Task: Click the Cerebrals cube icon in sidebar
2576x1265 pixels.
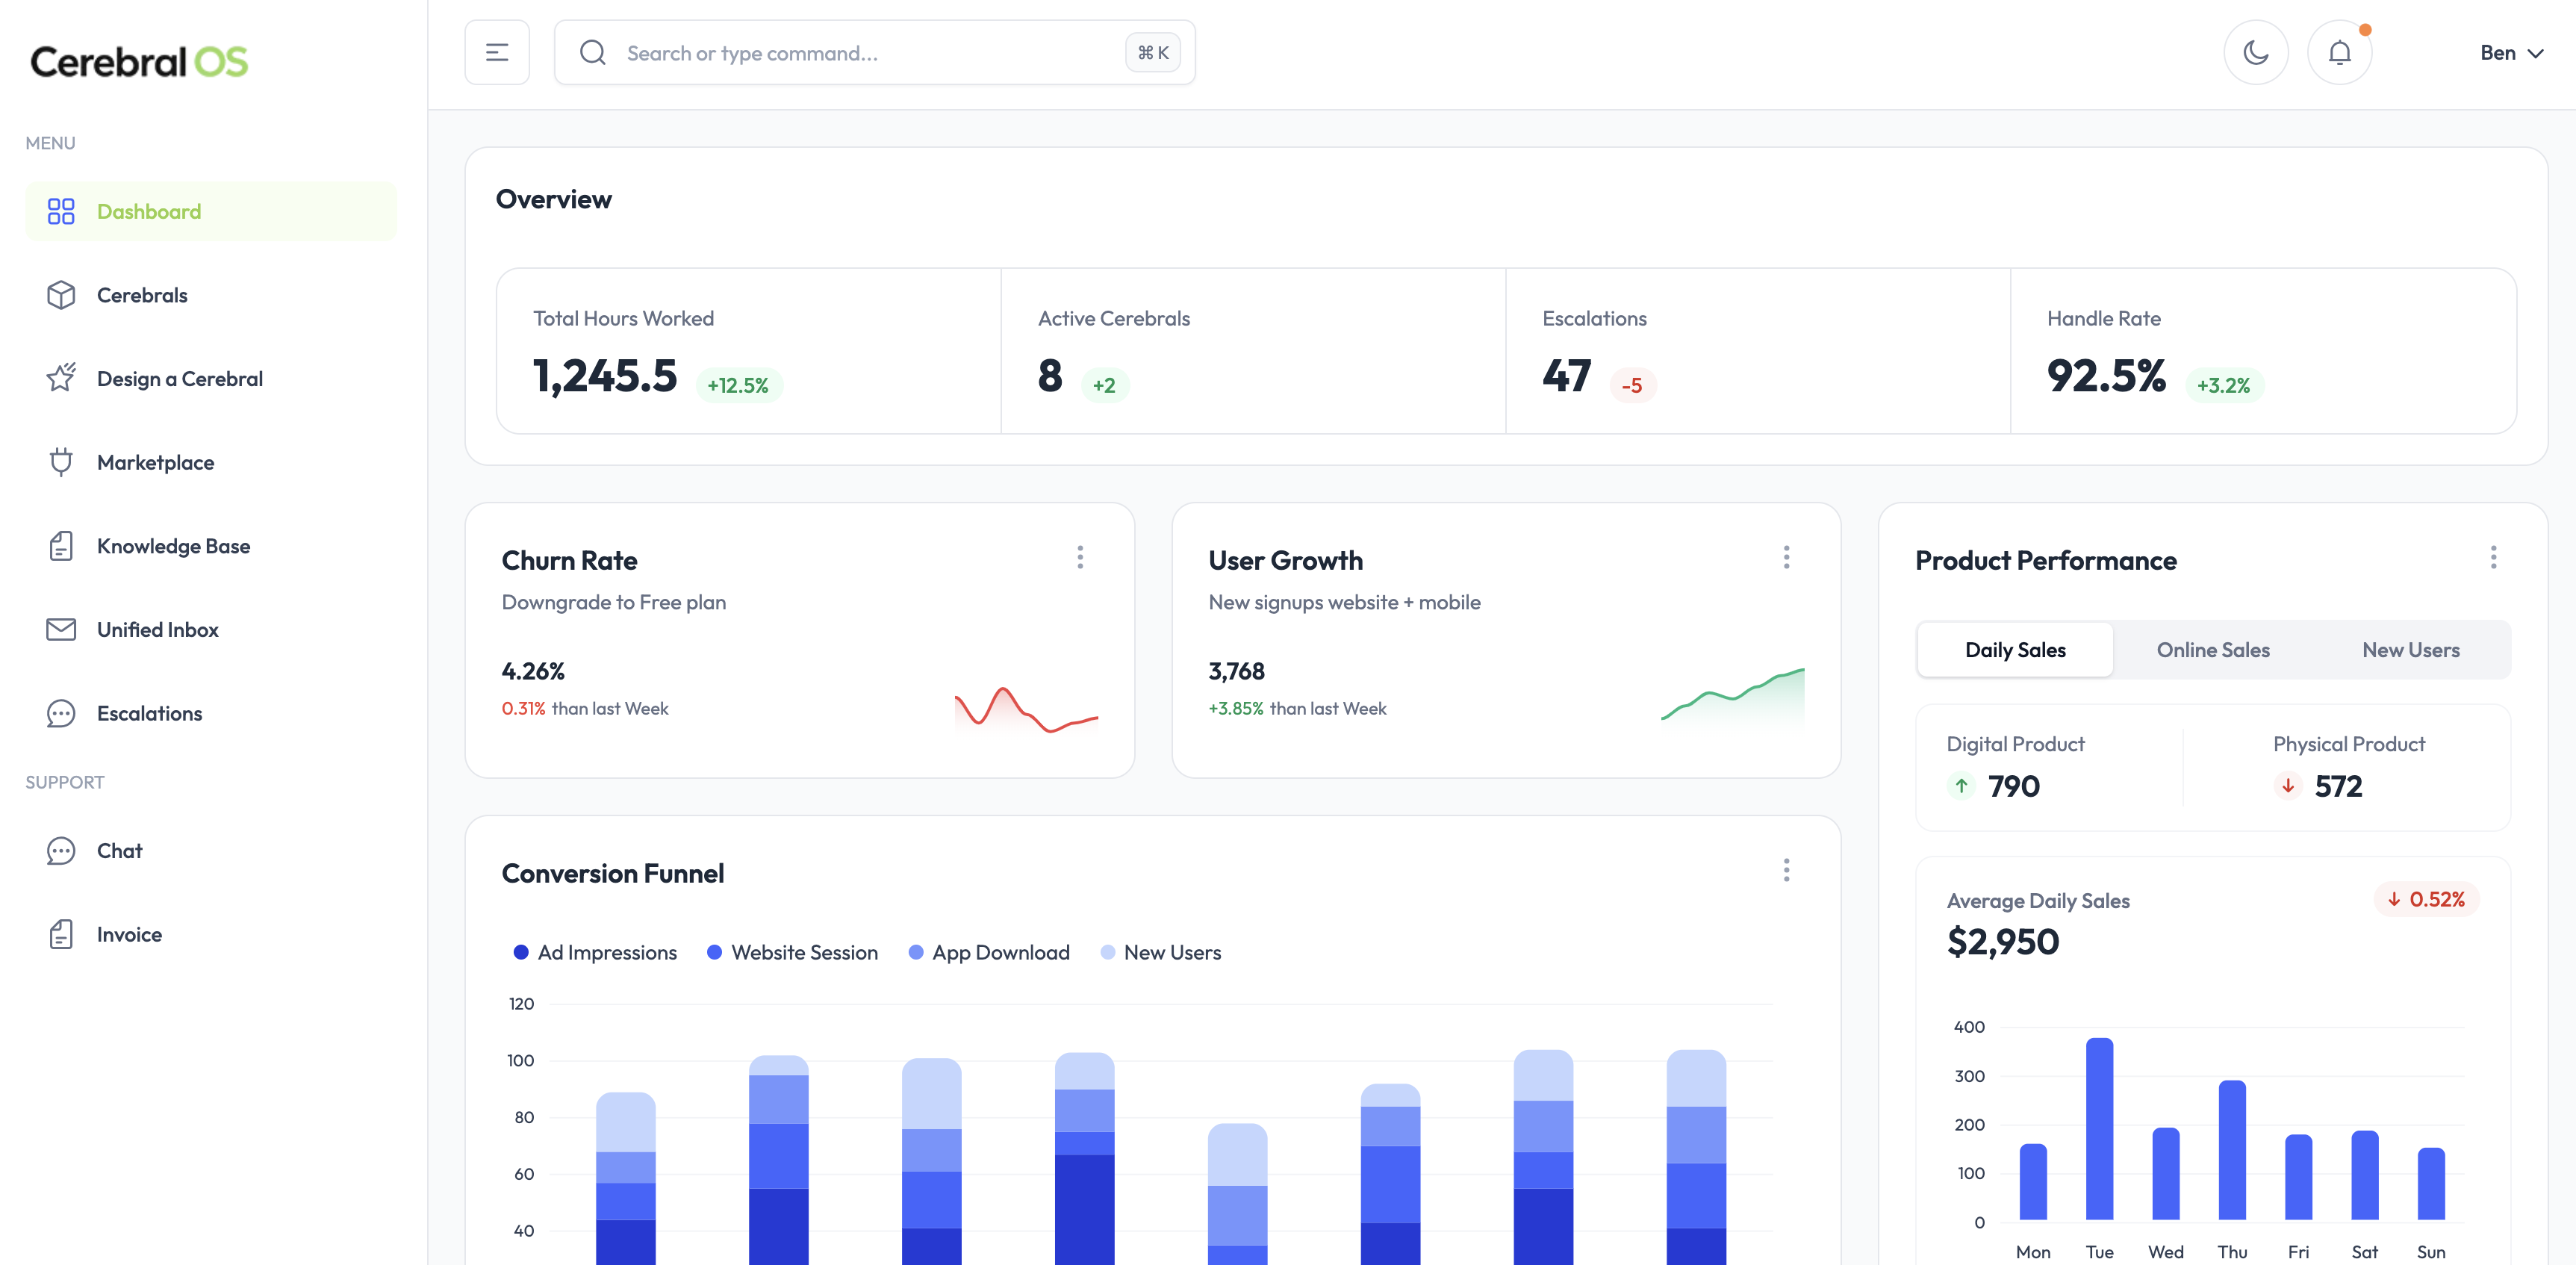Action: [61, 295]
